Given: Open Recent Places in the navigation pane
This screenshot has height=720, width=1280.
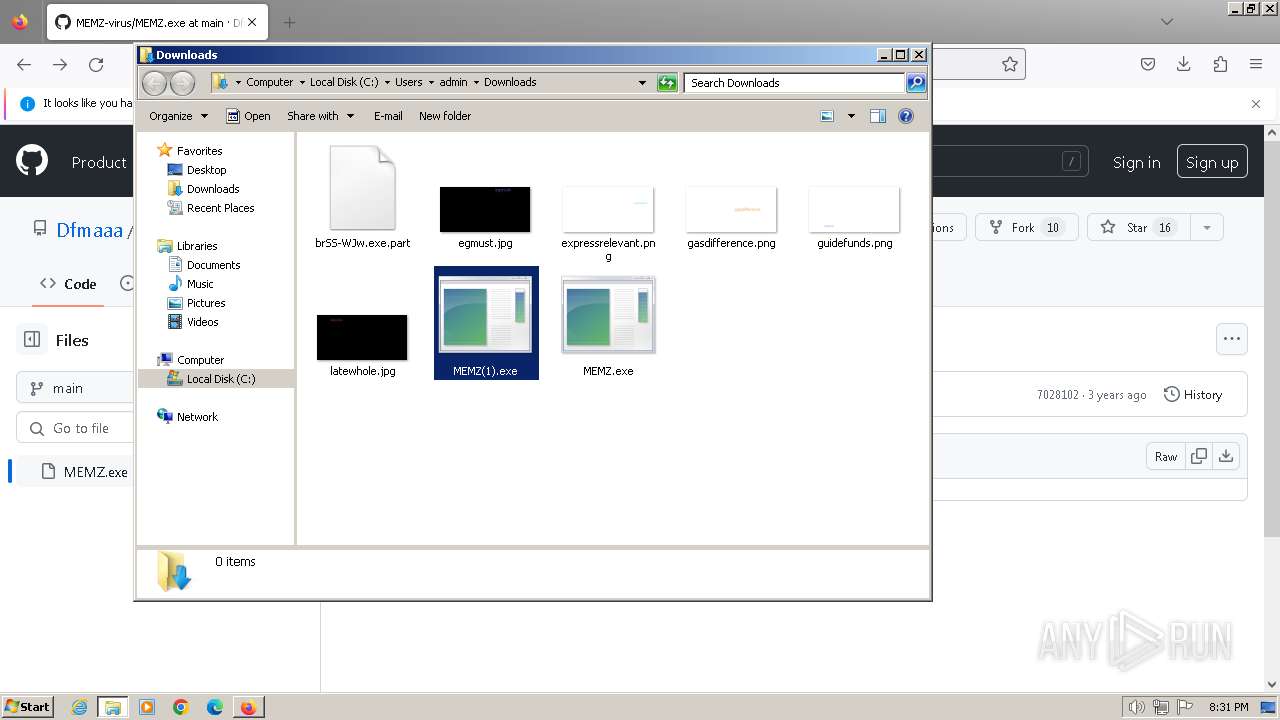Looking at the screenshot, I should (x=220, y=208).
